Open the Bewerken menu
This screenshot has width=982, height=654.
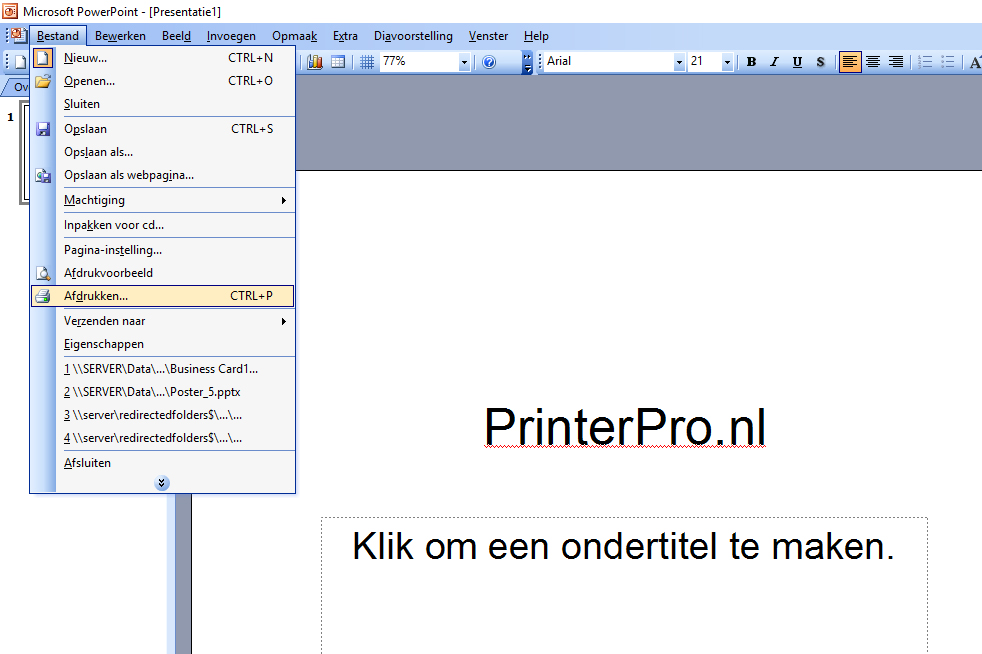120,36
